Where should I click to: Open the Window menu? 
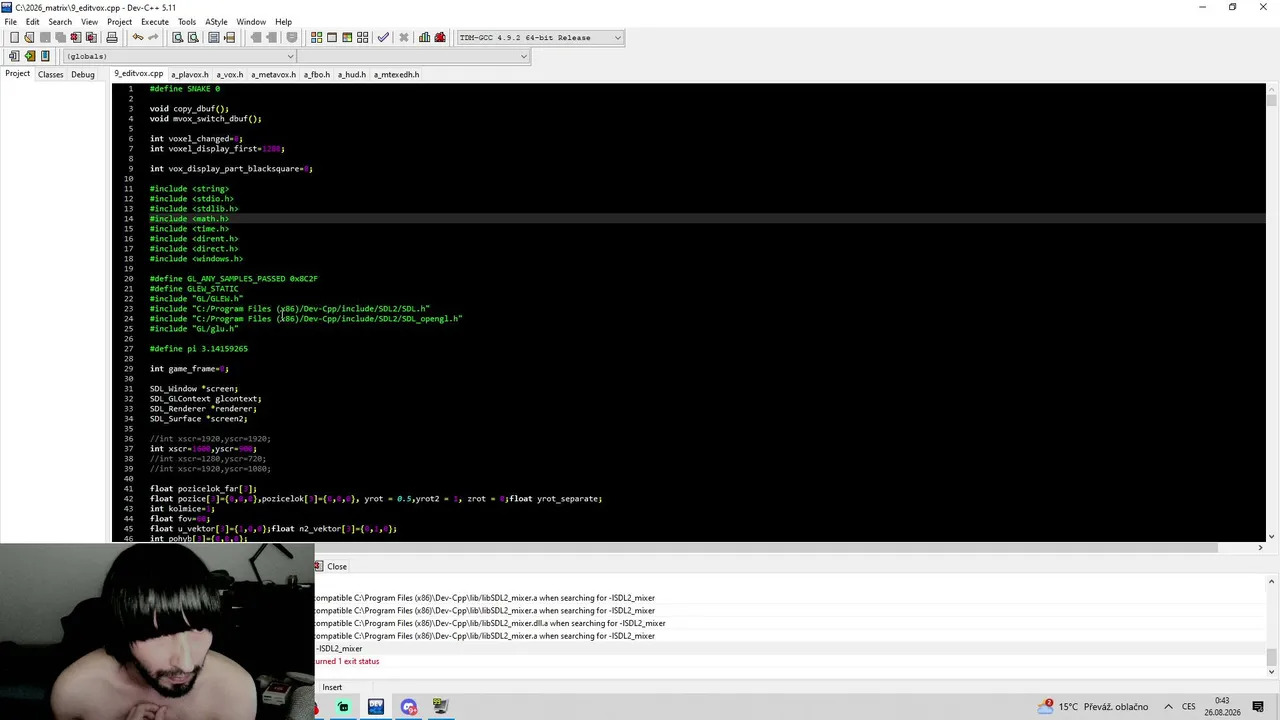[x=251, y=22]
